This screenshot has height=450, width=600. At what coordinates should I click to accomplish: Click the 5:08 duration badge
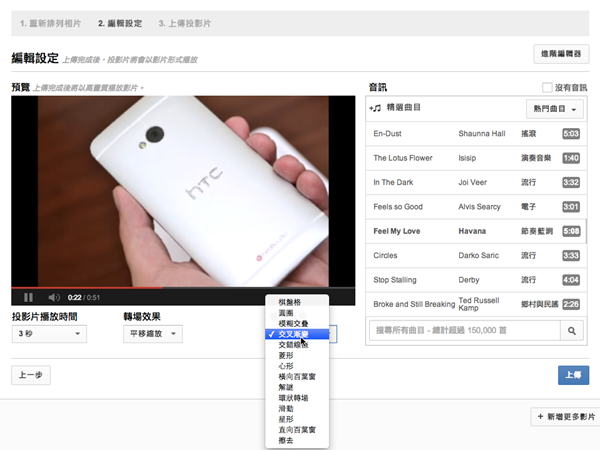tap(571, 231)
